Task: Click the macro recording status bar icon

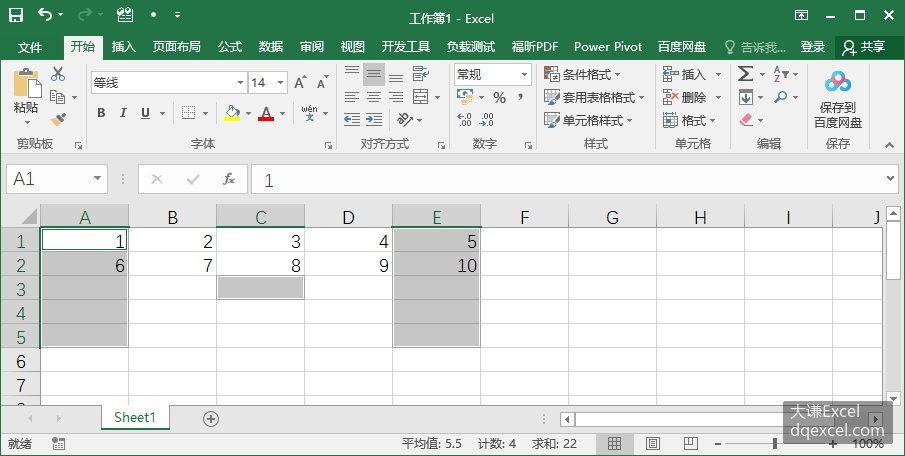Action: [58, 443]
